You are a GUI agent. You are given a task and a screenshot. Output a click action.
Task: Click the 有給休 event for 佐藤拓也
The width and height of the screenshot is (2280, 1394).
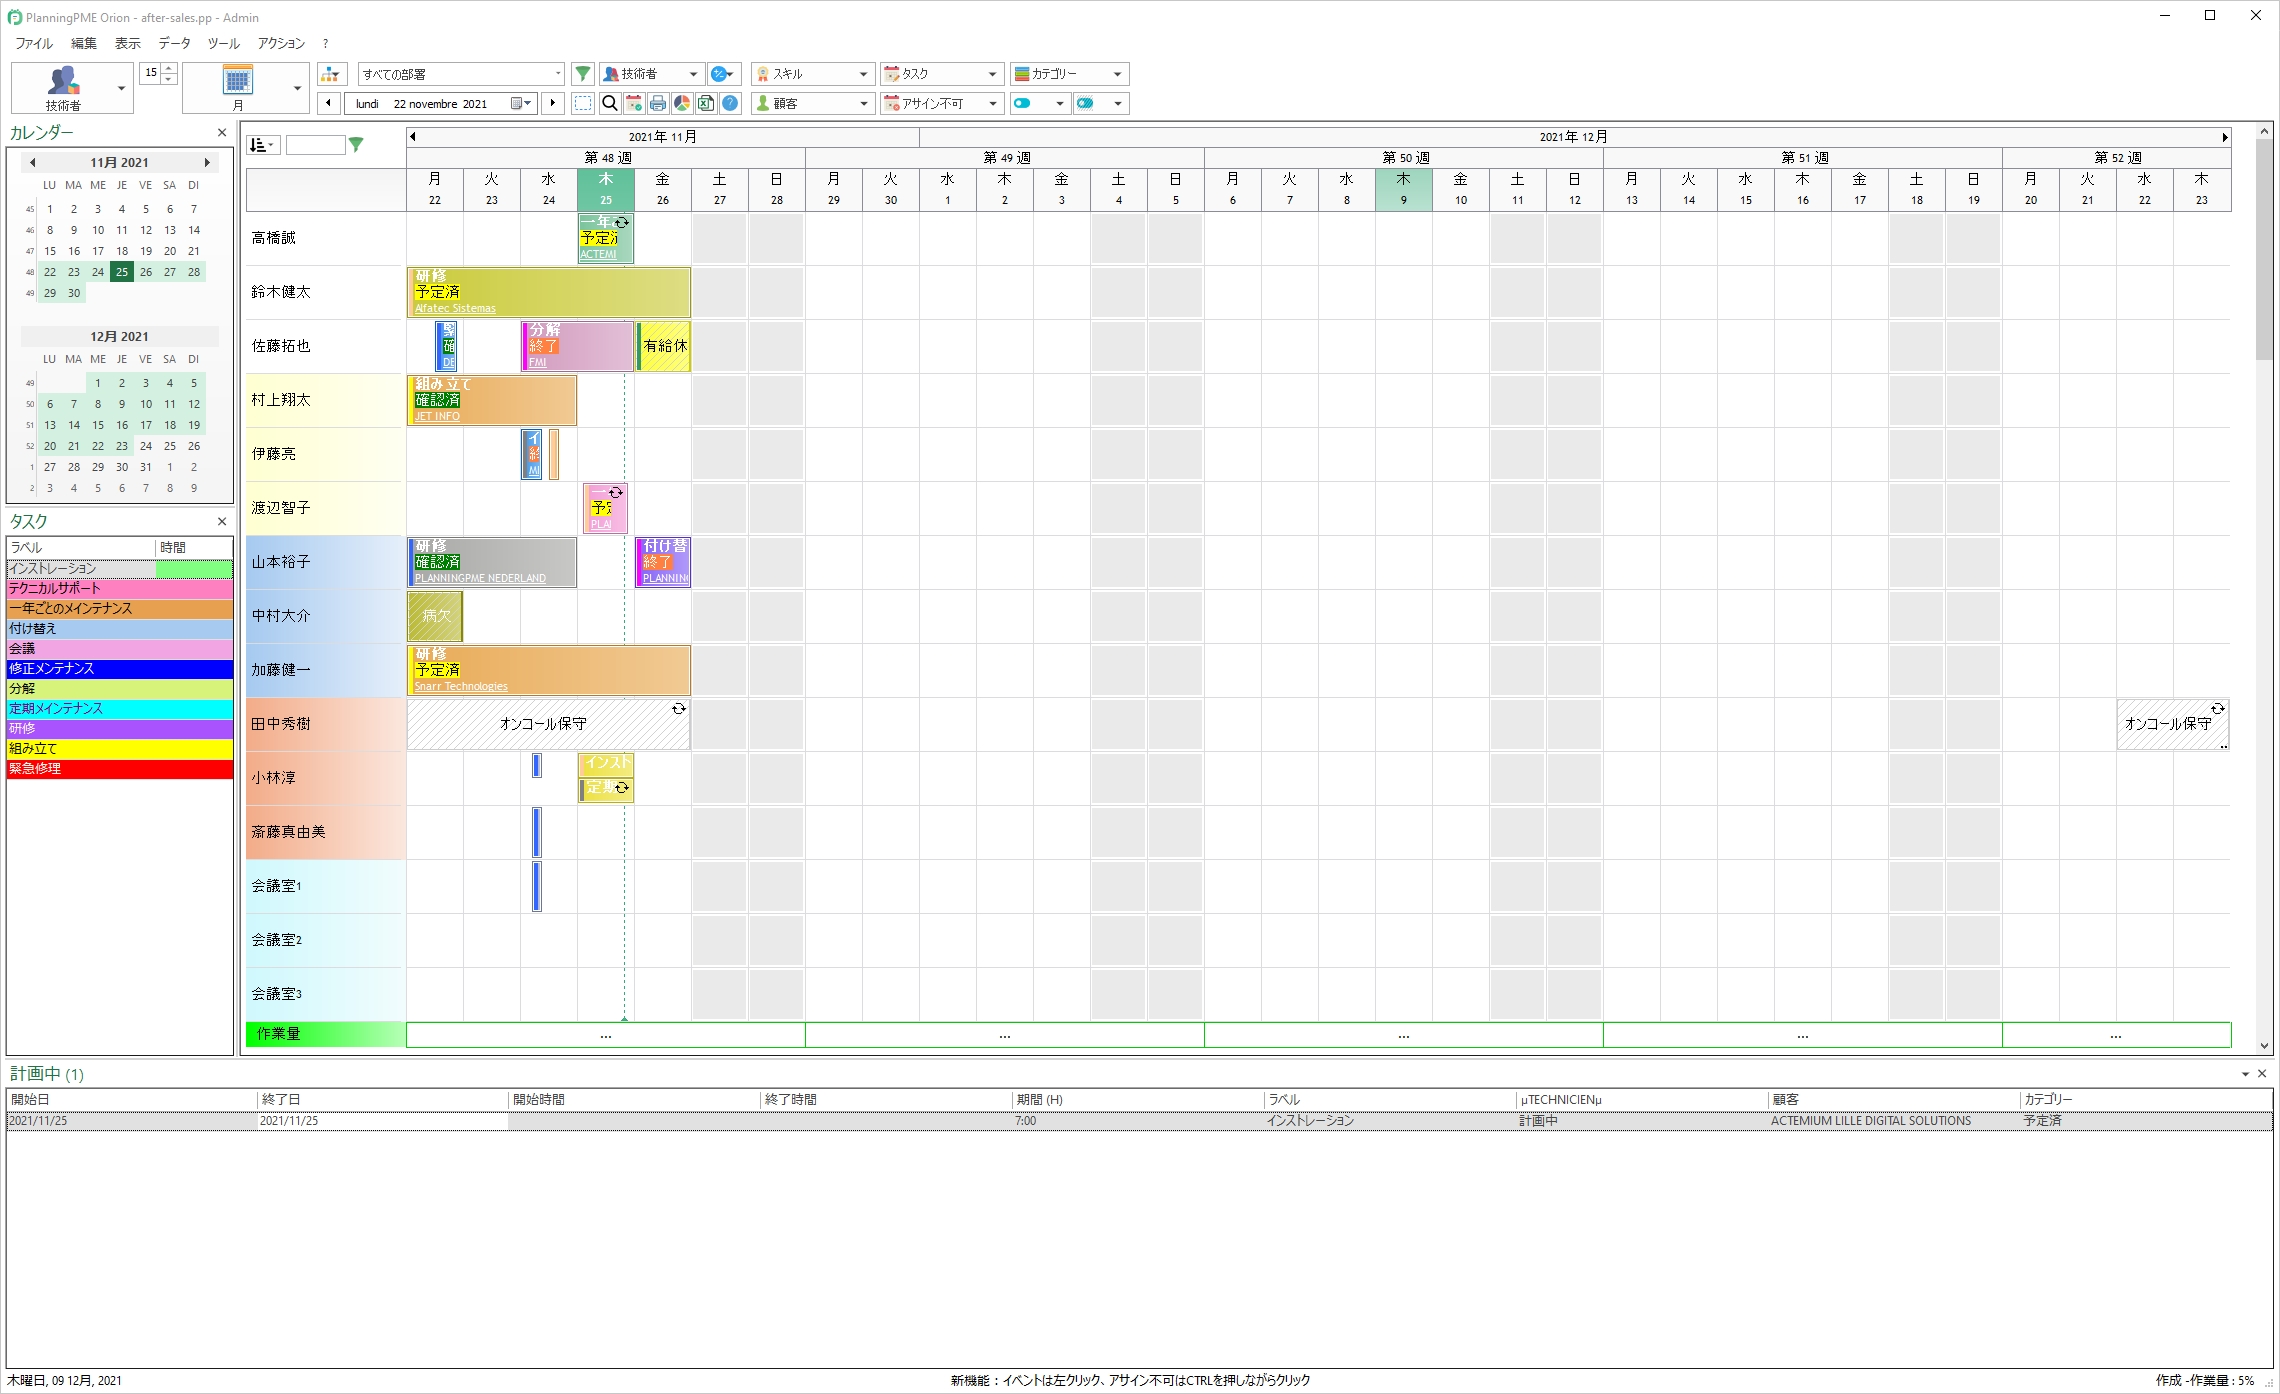click(x=664, y=346)
